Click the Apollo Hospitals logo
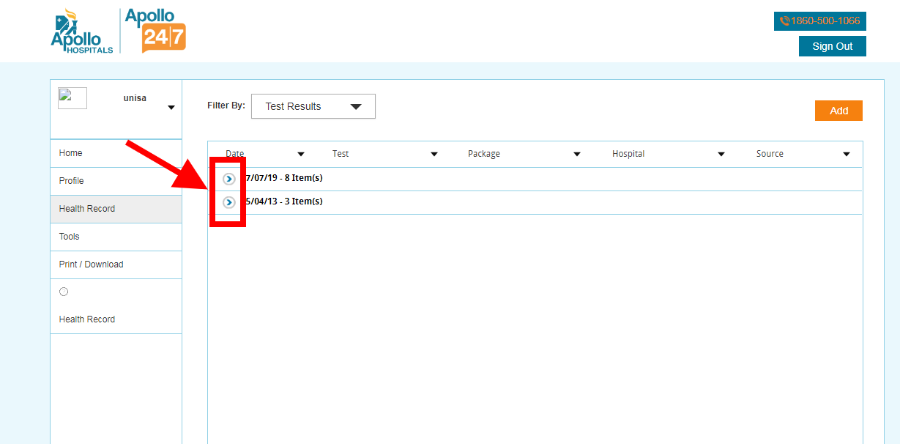 pos(81,31)
